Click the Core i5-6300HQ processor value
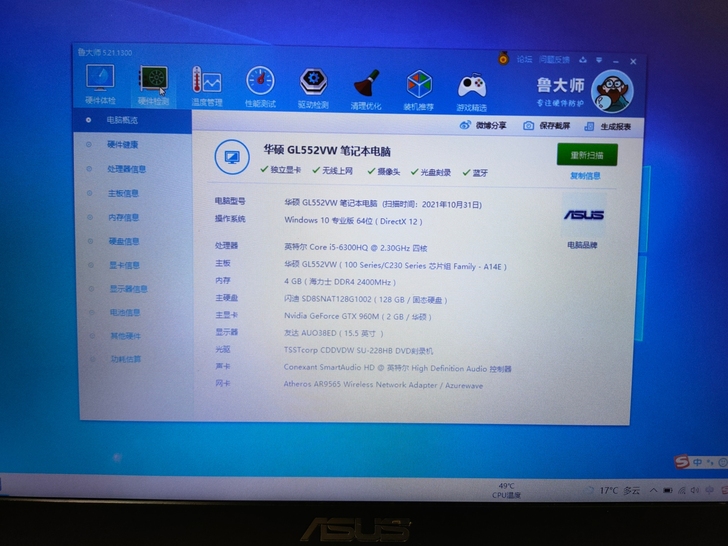This screenshot has width=728, height=546. coord(356,247)
